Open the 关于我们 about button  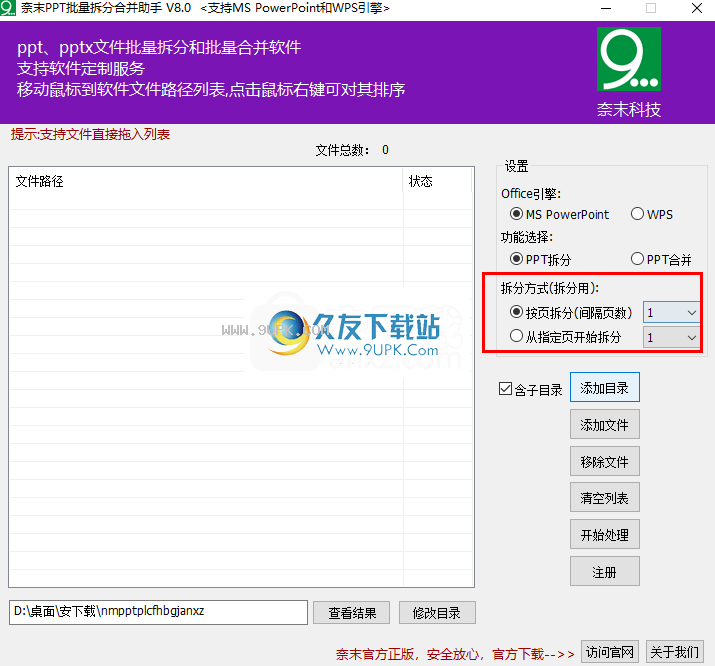click(674, 652)
